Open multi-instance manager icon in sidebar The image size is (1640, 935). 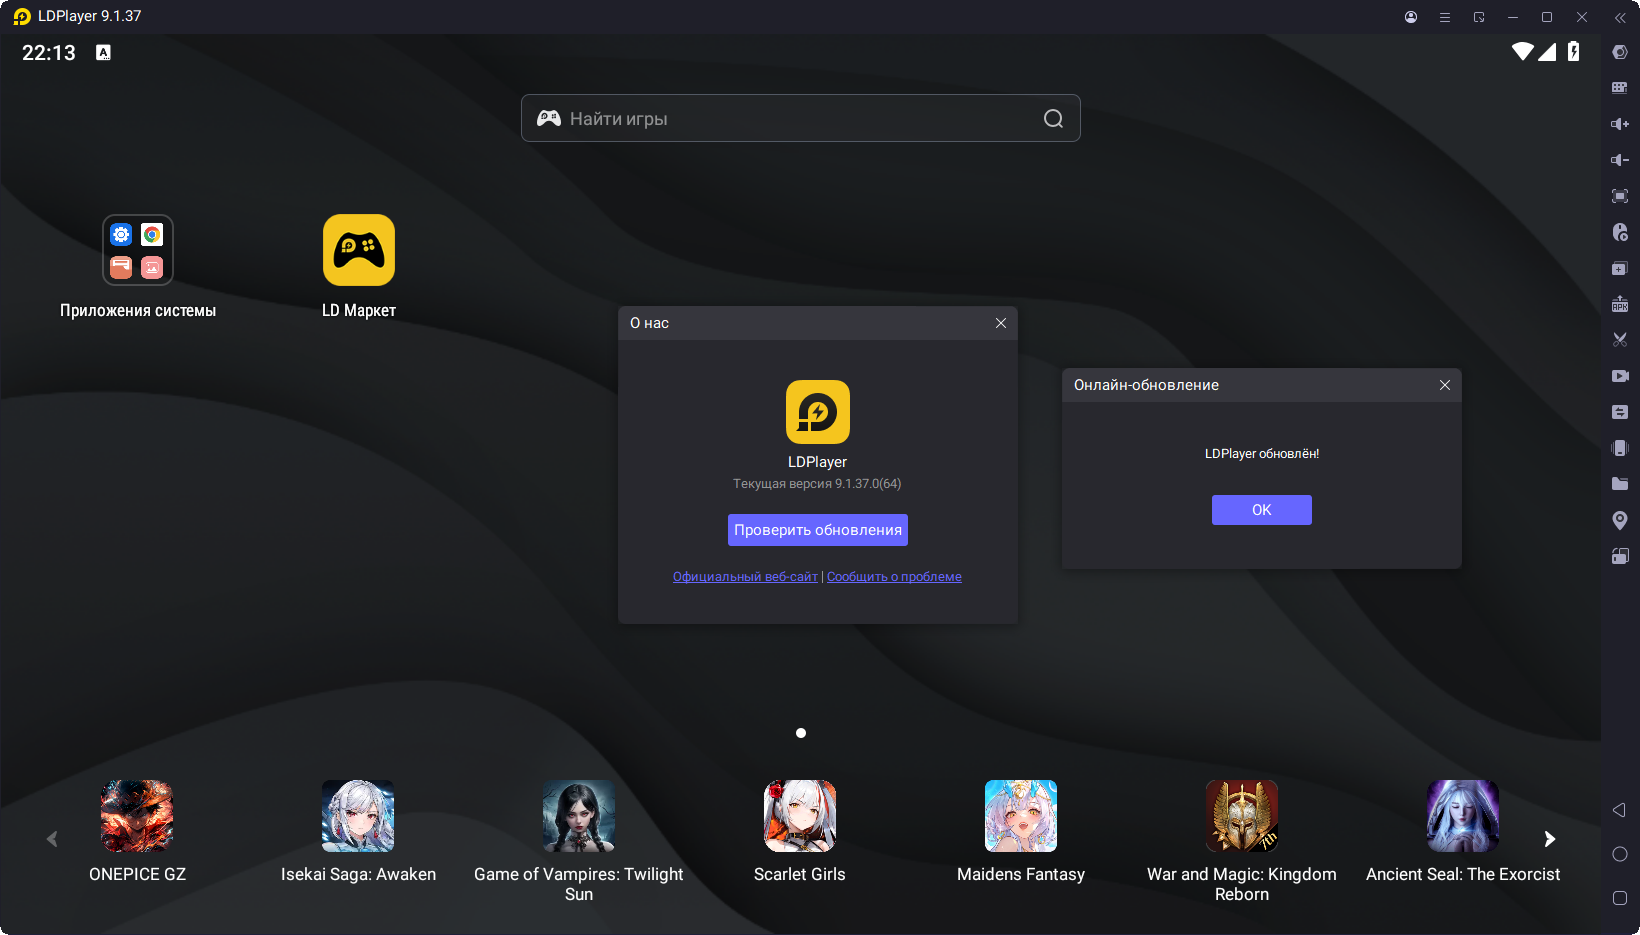click(x=1620, y=268)
